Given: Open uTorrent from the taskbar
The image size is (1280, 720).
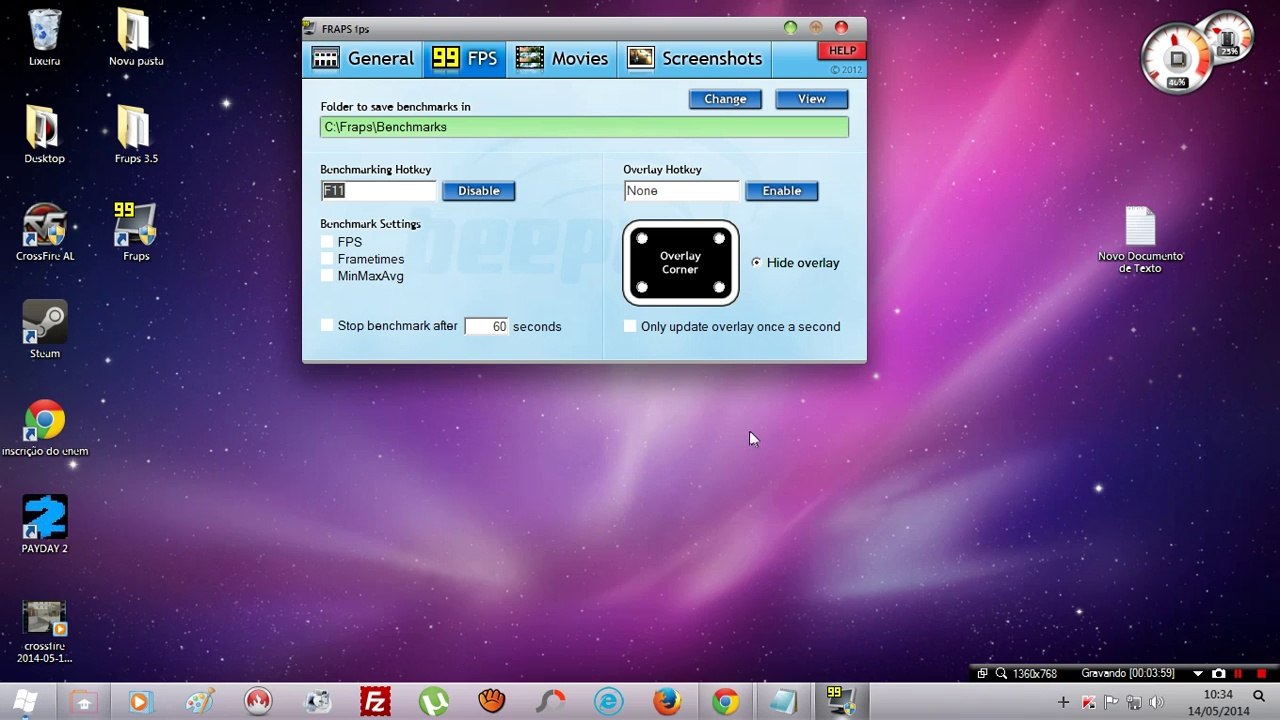Looking at the screenshot, I should pos(433,702).
